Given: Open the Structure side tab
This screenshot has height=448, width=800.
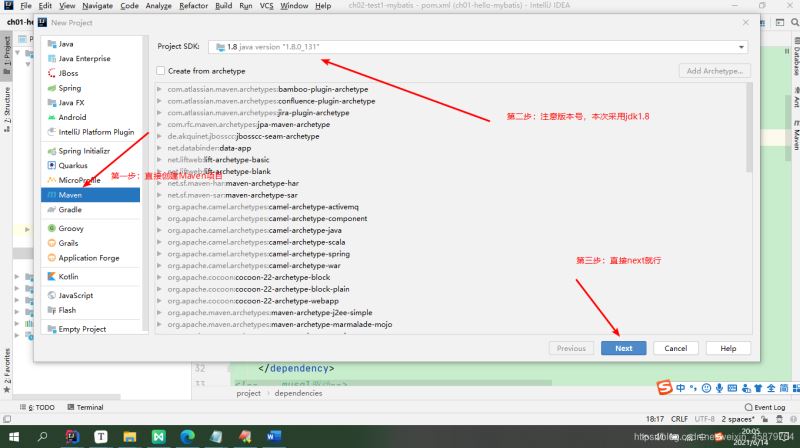Looking at the screenshot, I should pos(7,109).
